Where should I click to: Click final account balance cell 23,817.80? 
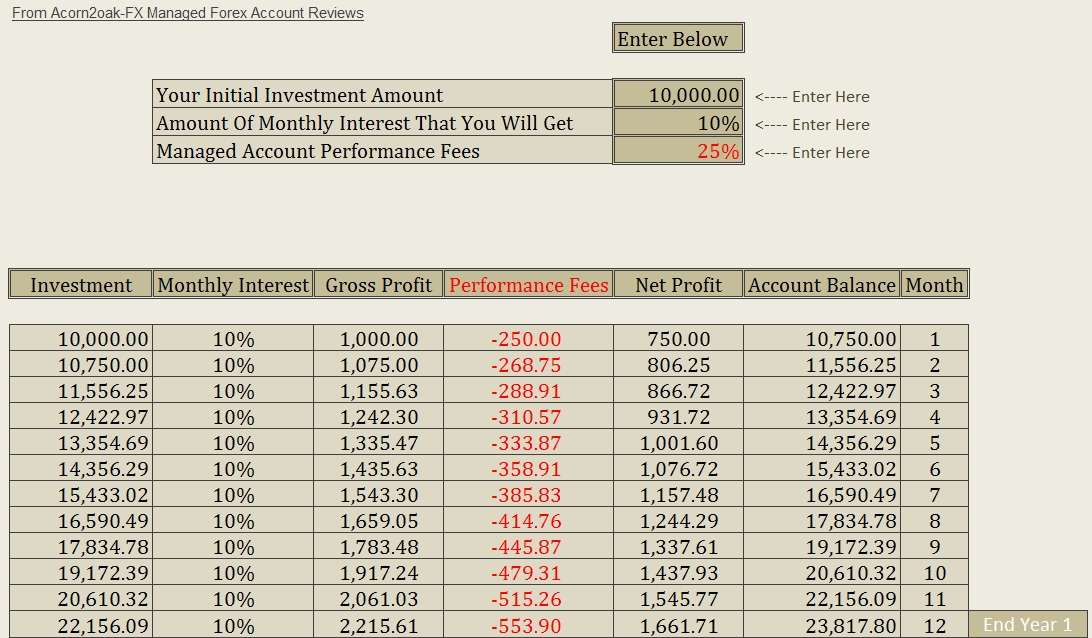822,625
